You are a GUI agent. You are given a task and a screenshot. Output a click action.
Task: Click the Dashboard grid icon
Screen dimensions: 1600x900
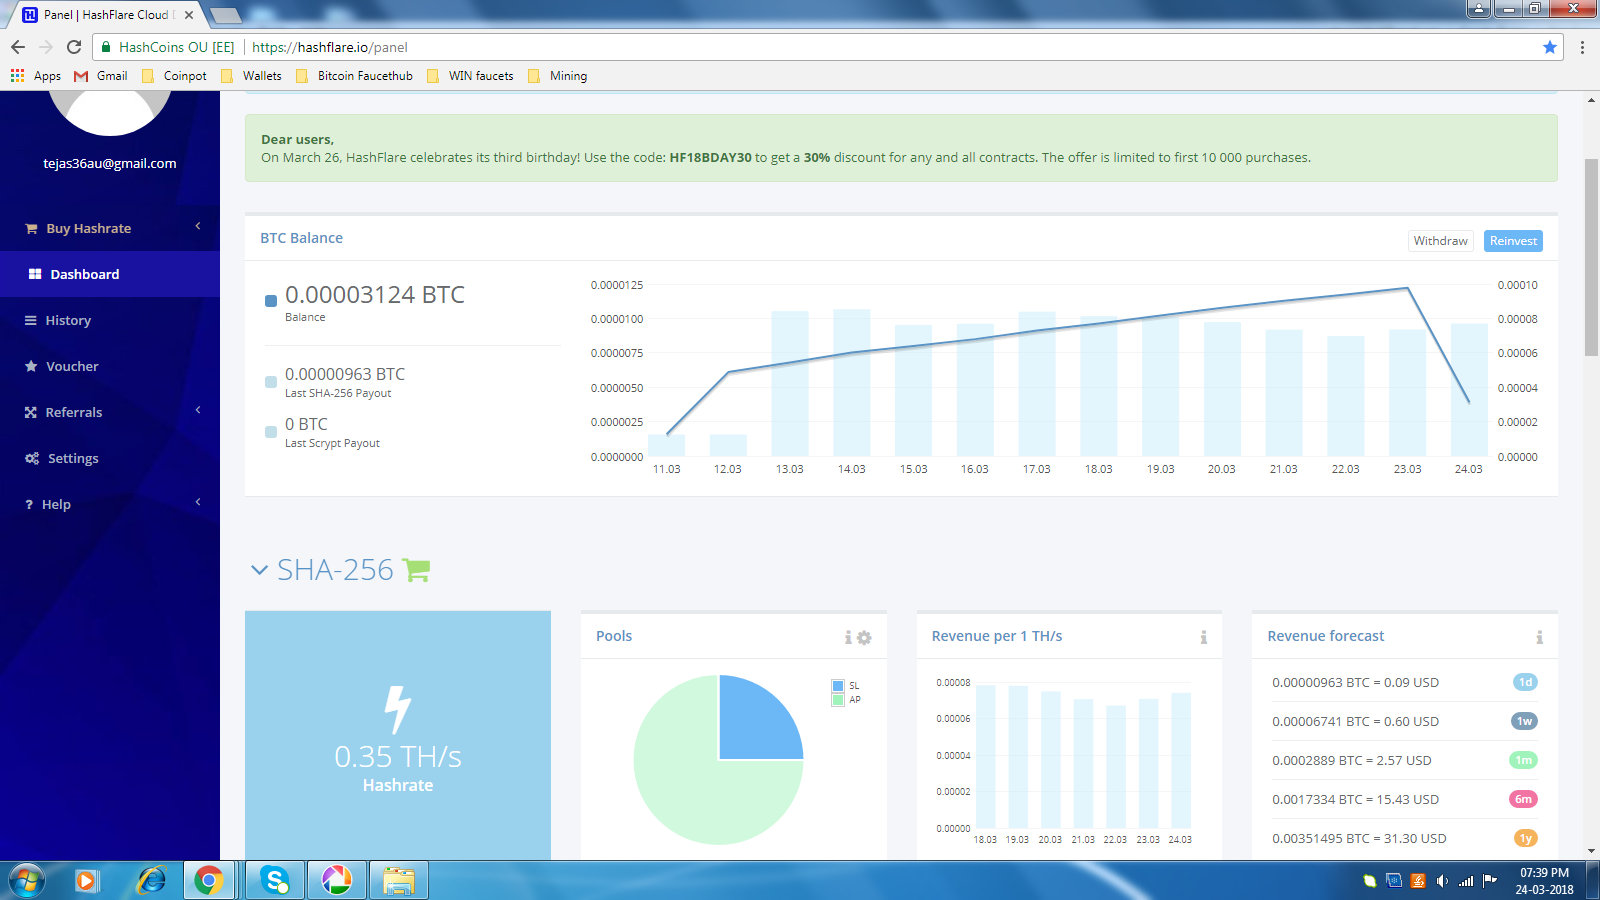coord(35,274)
